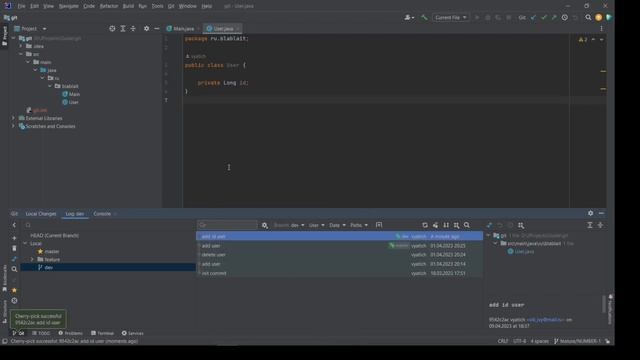Image resolution: width=640 pixels, height=360 pixels.
Task: Open the Problems tool window button
Action: (x=70, y=333)
